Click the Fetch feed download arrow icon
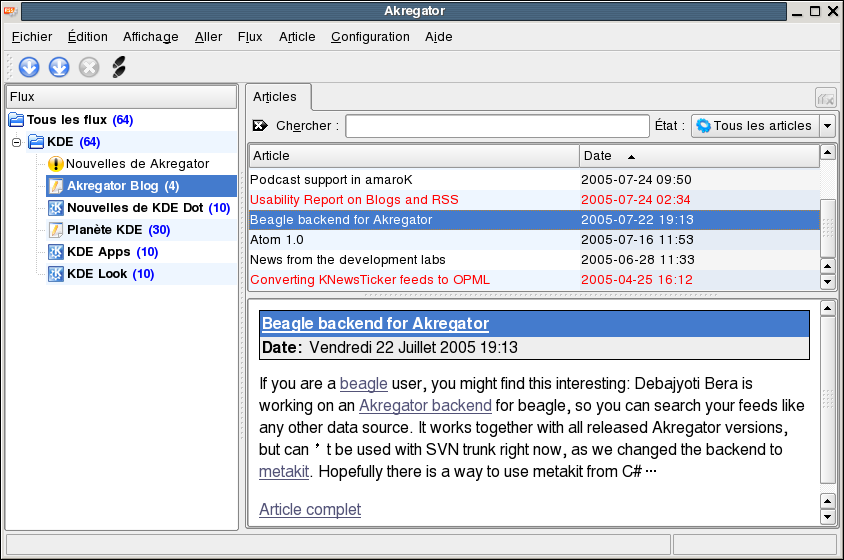Viewport: 844px width, 560px height. [x=29, y=67]
